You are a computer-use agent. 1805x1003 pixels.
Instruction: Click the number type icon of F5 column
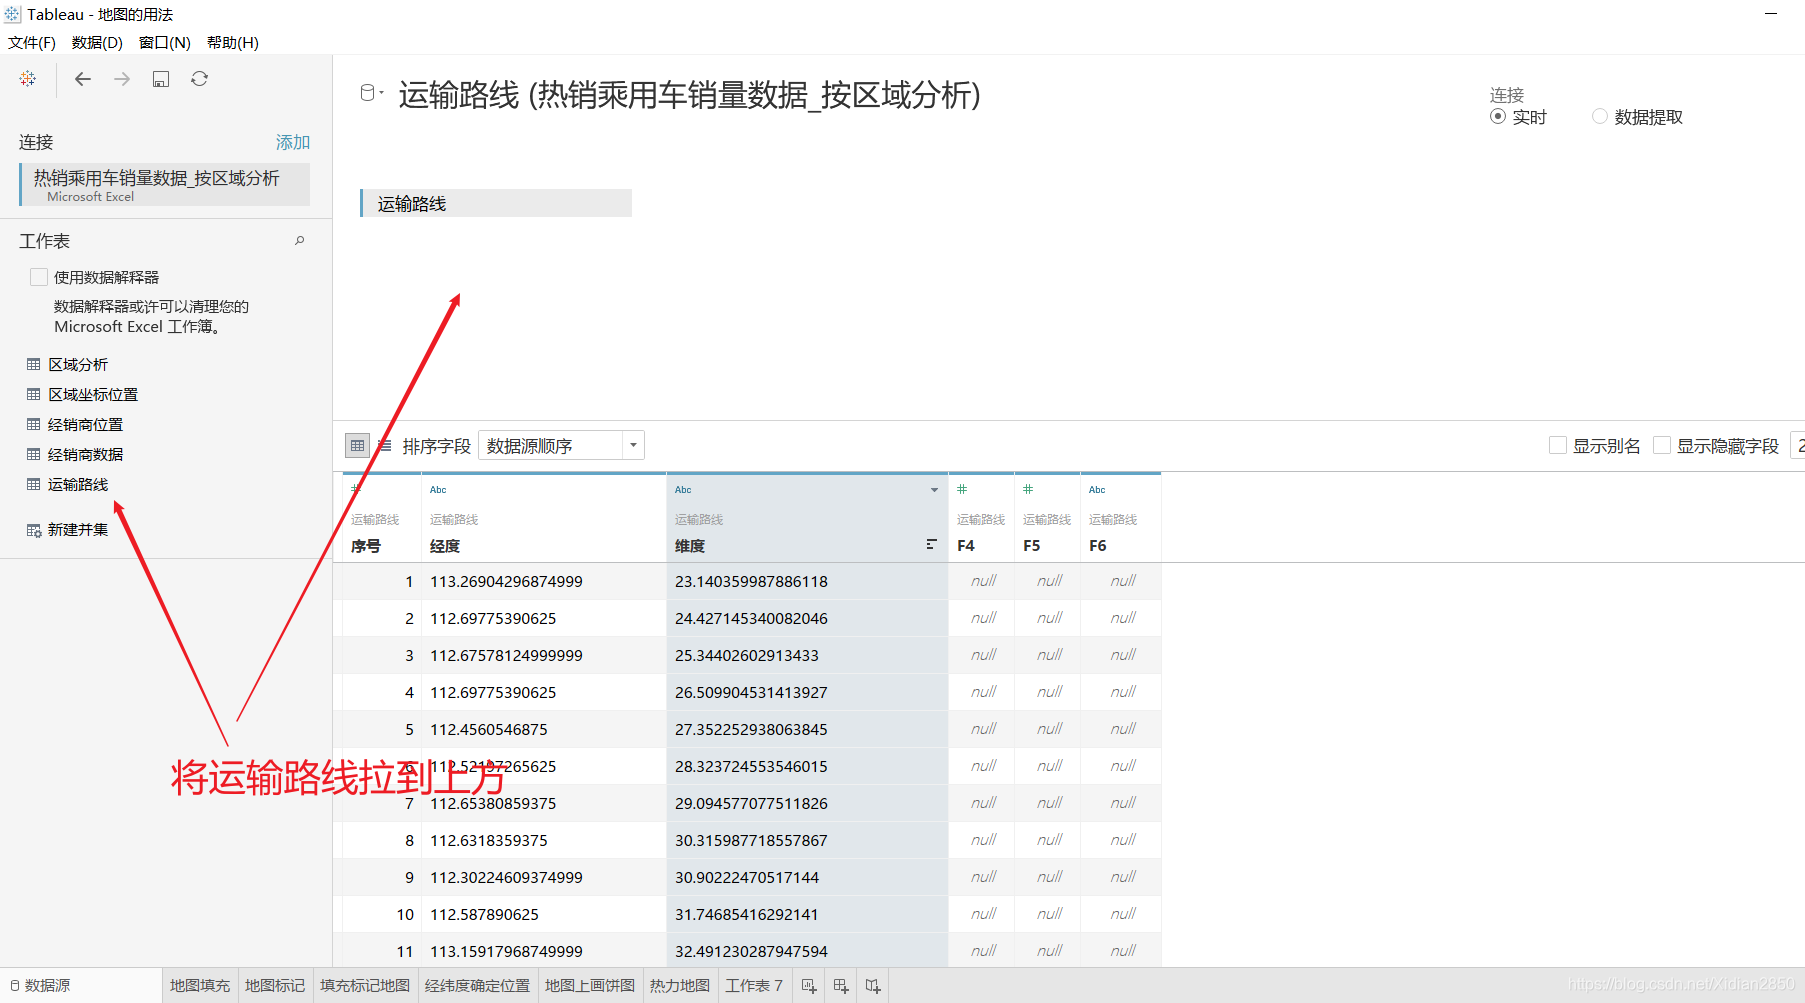1028,489
